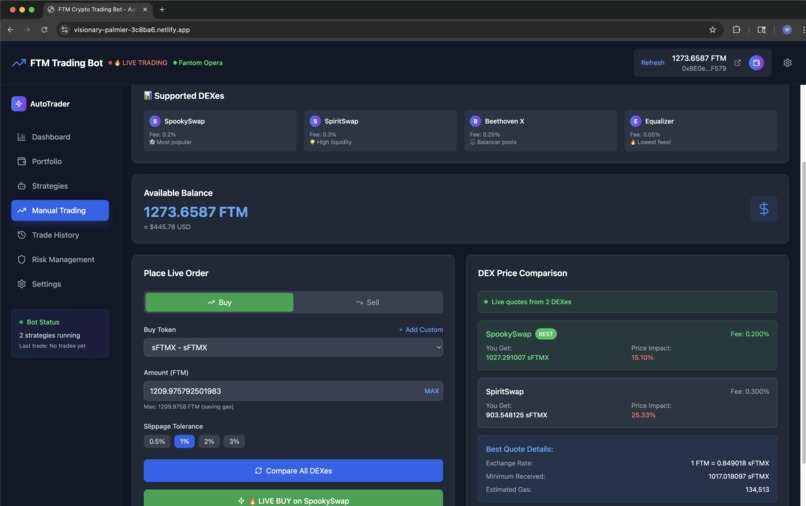806x506 pixels.
Task: Click the SpiritSwap round logo icon
Action: coord(315,121)
